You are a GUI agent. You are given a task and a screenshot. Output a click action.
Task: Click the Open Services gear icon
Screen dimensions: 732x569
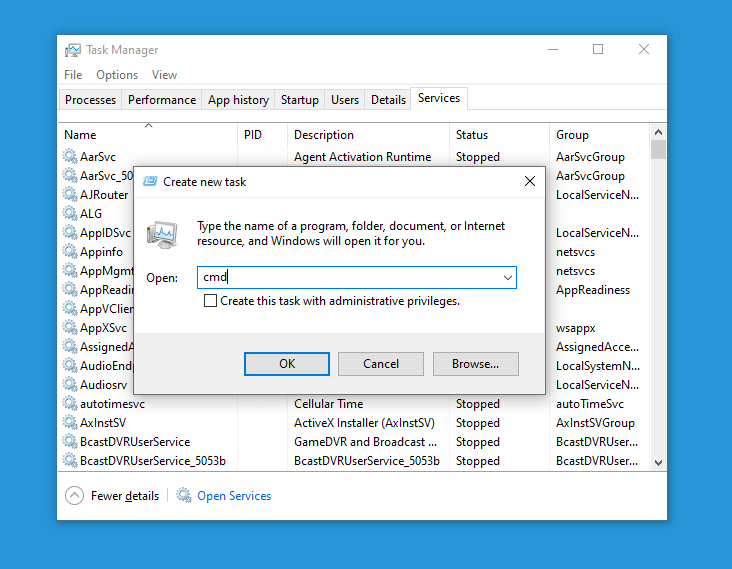point(184,495)
